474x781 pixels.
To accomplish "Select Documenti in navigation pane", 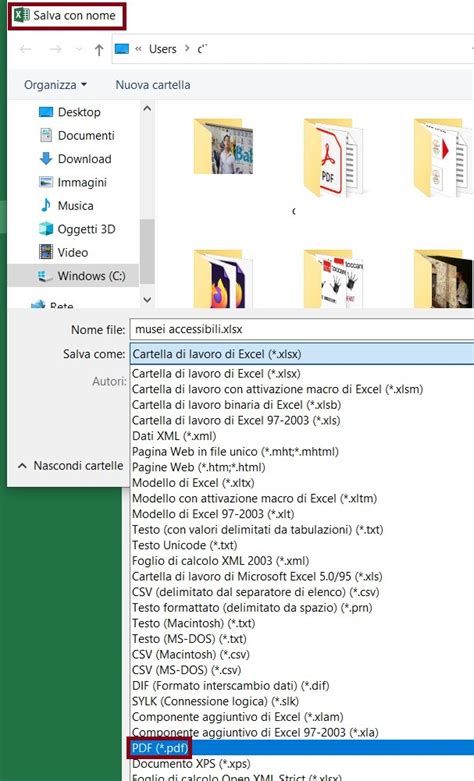I will [86, 135].
